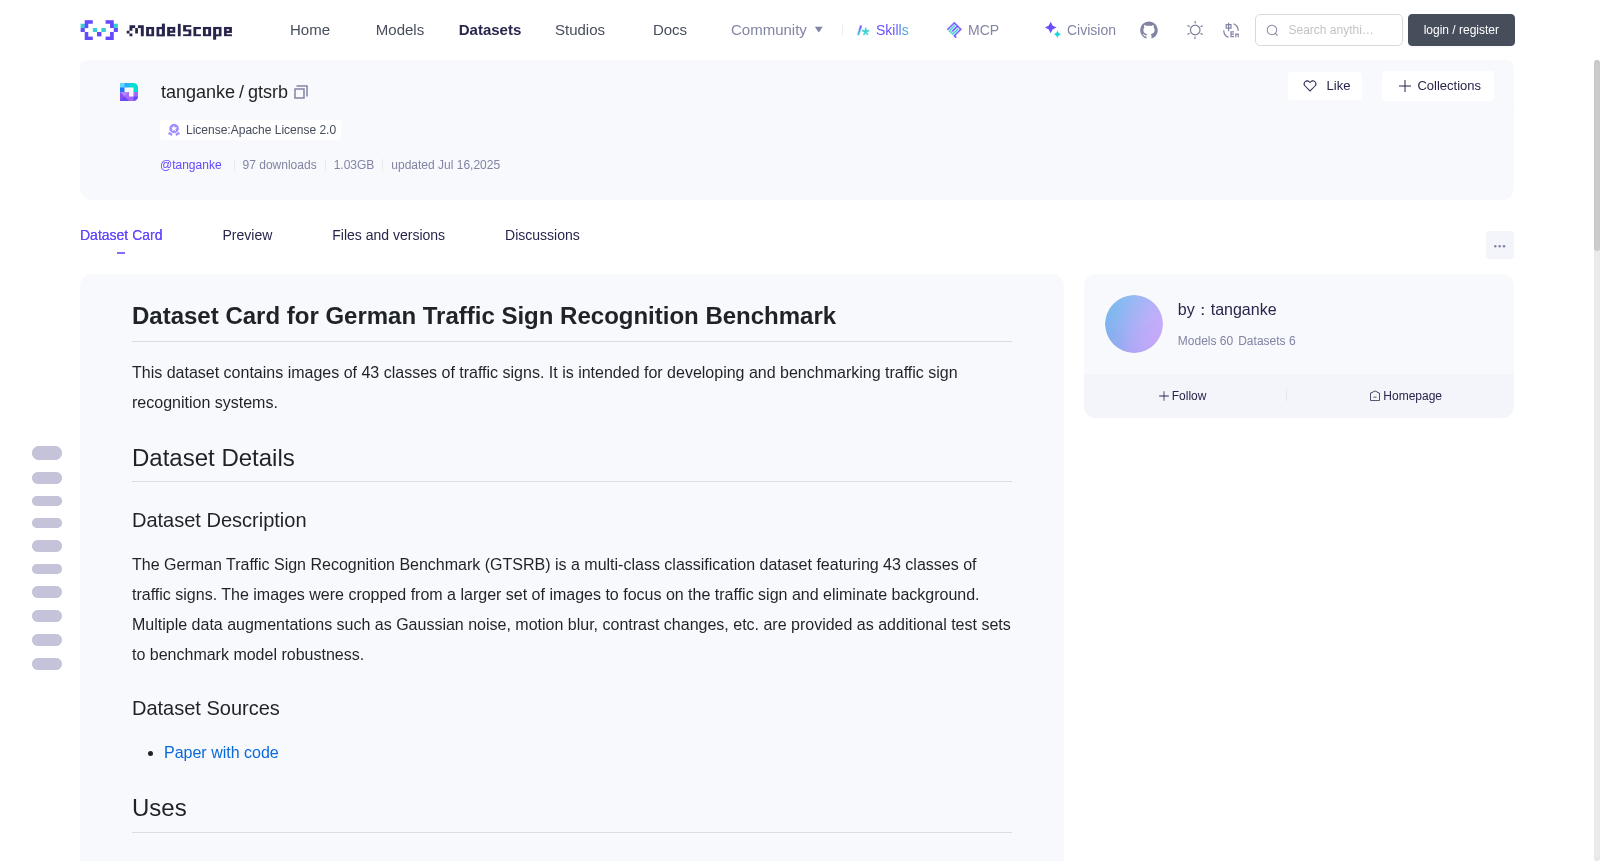1600x861 pixels.
Task: Click the Dataset Details heading
Action: pos(213,458)
